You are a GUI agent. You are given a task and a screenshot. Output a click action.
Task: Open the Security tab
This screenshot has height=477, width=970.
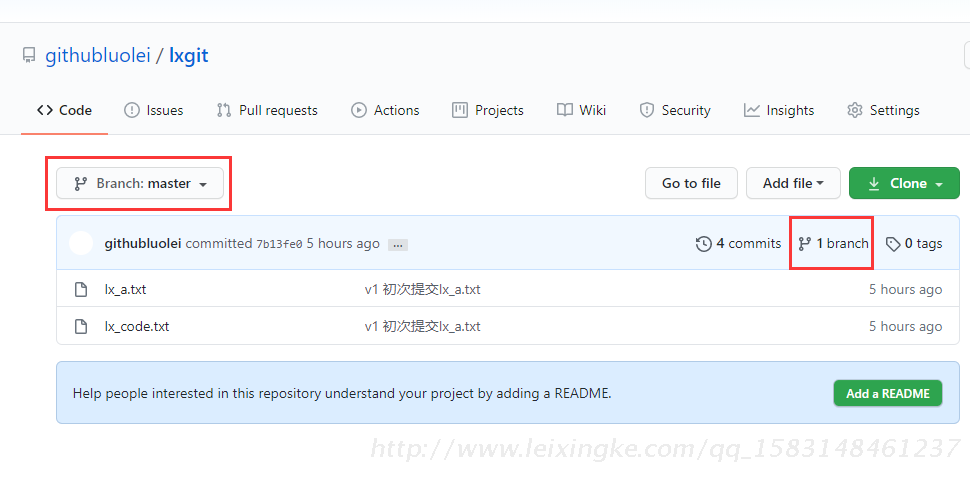[674, 111]
